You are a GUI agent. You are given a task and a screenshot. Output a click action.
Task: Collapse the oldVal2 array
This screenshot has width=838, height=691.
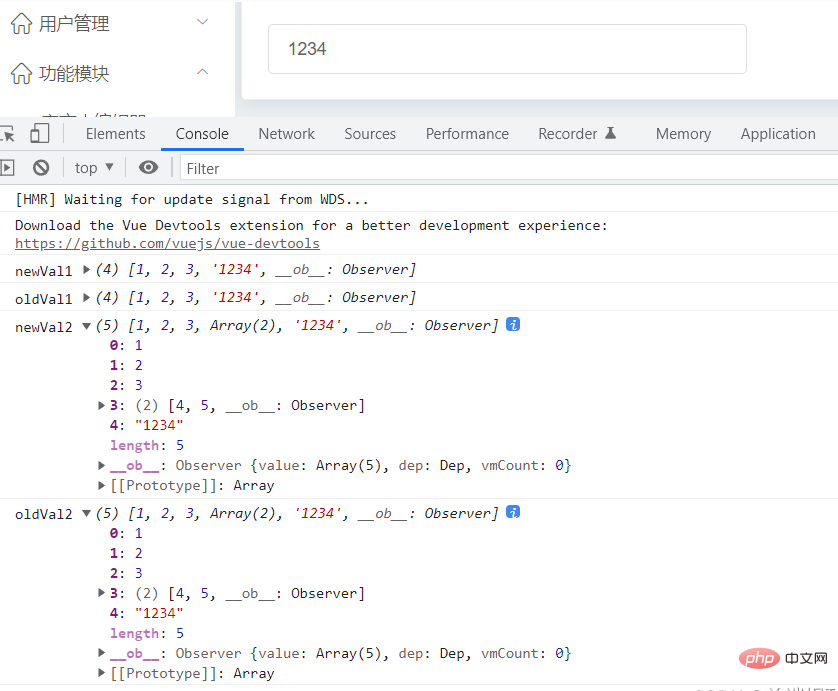pos(86,514)
